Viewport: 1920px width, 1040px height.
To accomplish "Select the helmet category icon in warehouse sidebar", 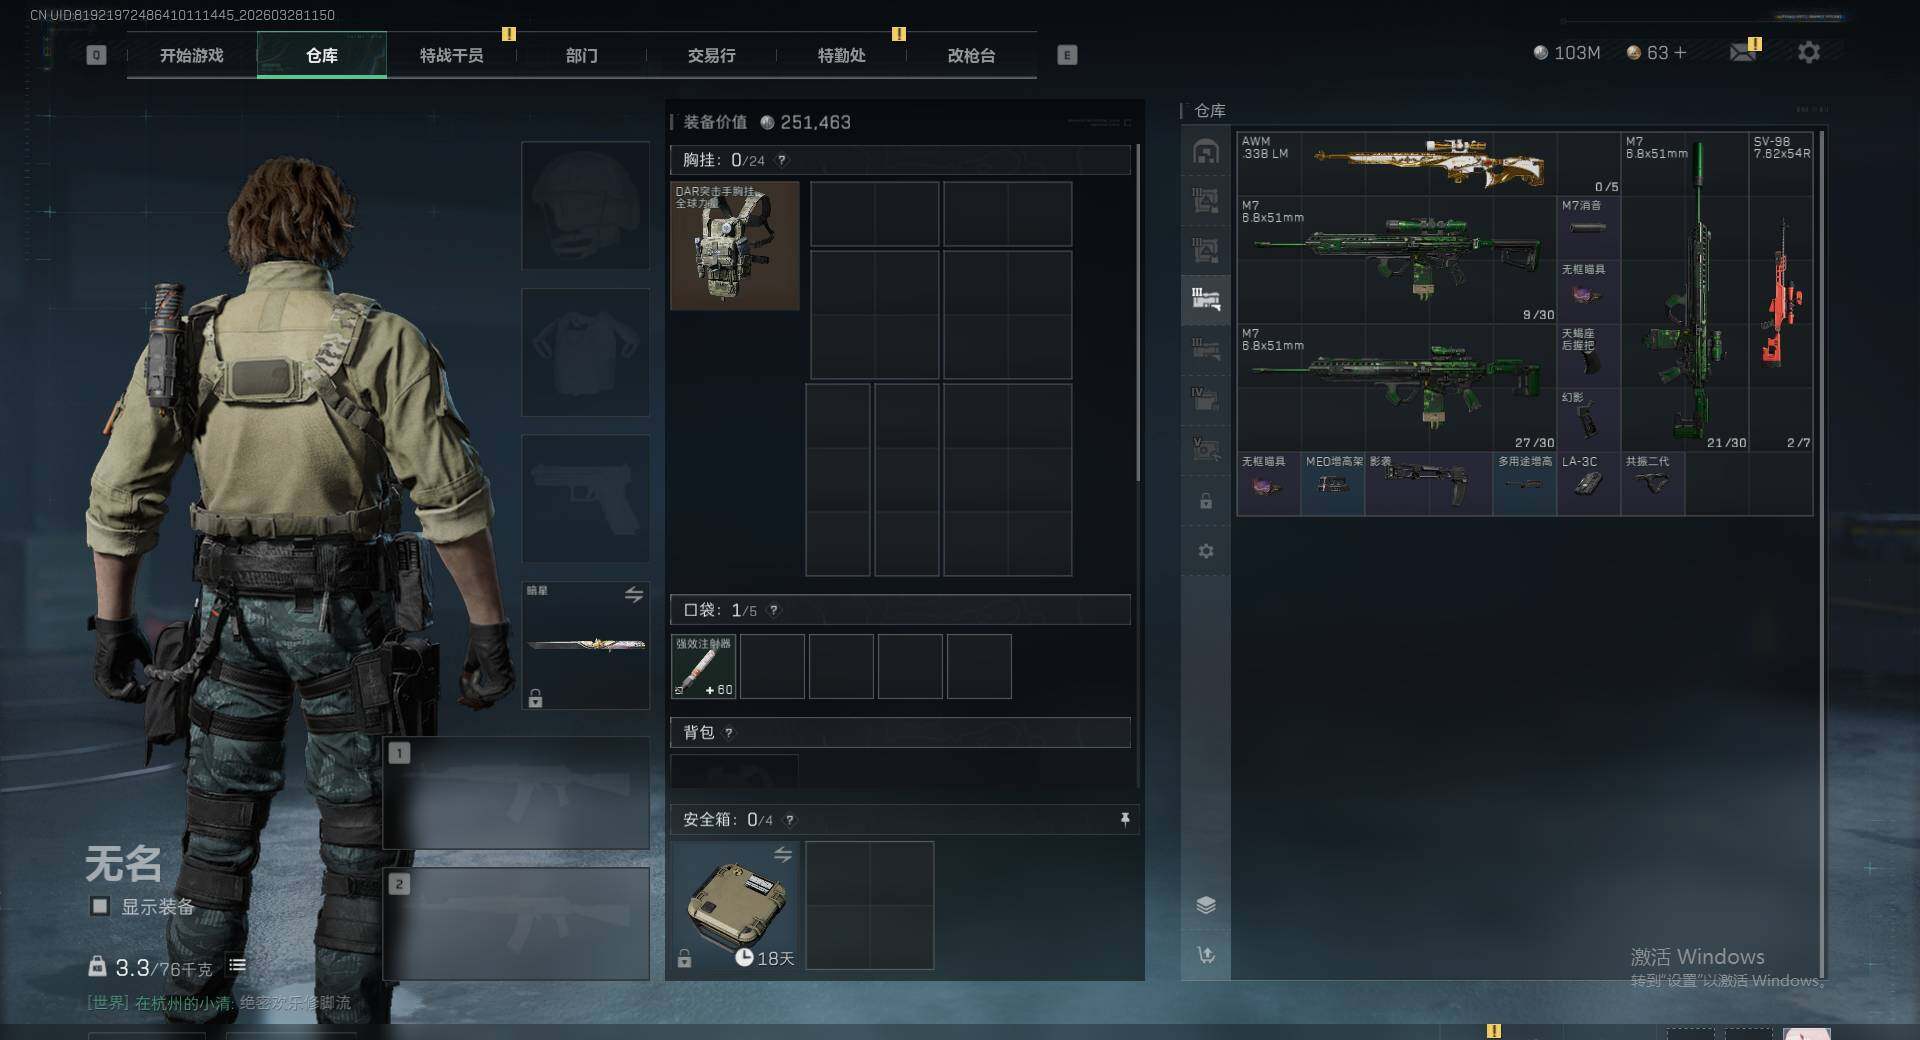I will coord(1206,151).
